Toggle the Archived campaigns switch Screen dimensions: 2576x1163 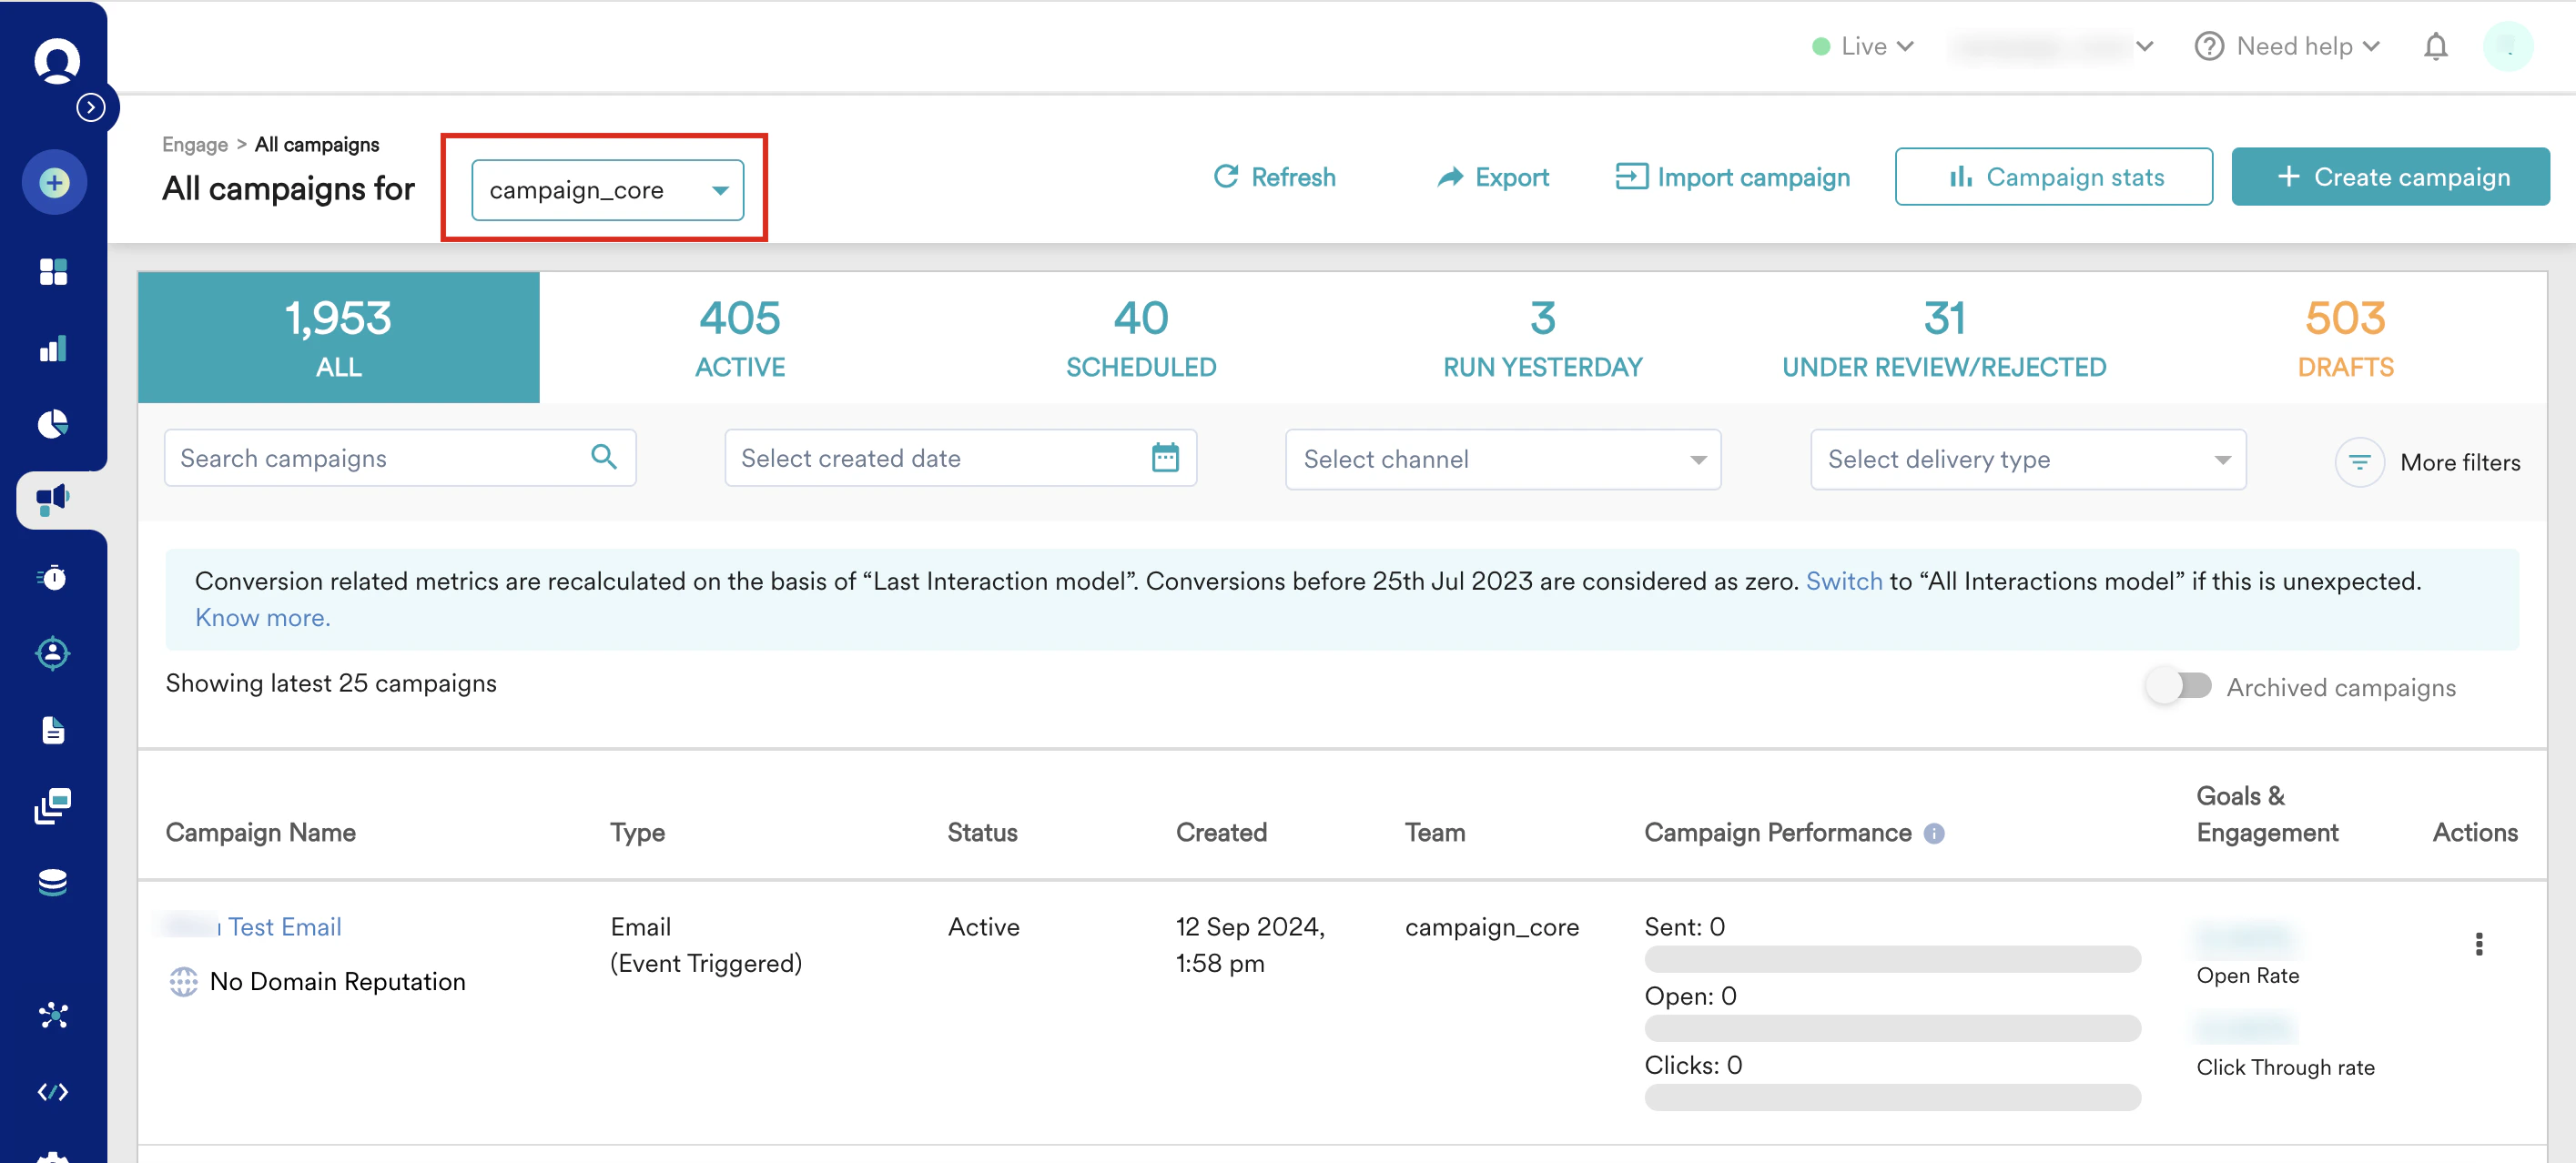2178,686
